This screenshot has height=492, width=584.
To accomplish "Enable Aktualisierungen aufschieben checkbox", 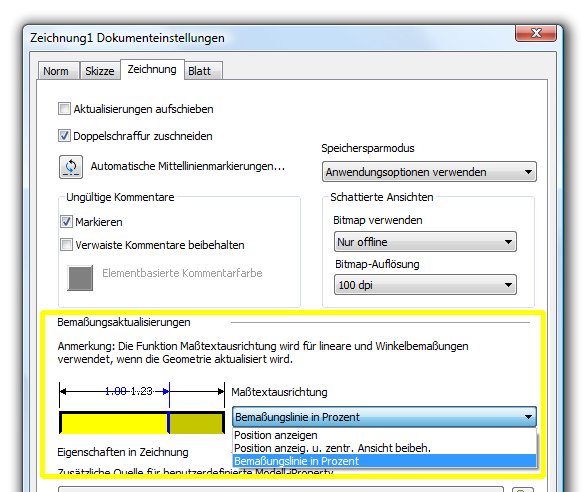I will tap(64, 109).
